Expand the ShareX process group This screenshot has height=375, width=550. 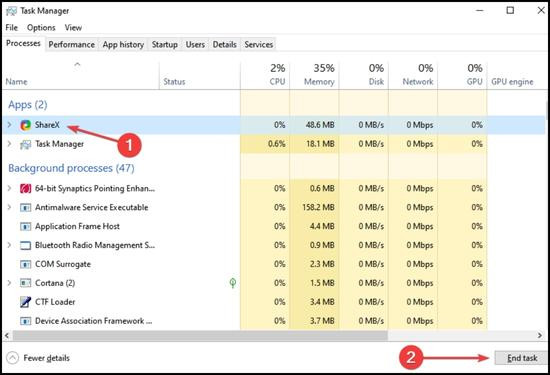point(9,125)
